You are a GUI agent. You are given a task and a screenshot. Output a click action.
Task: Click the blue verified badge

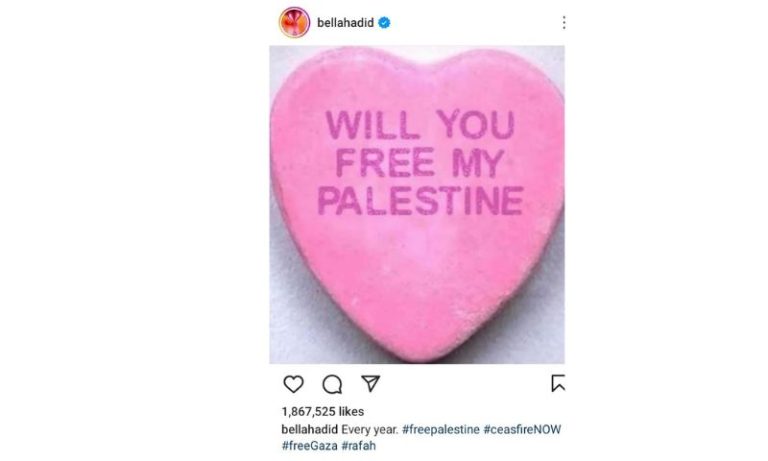pyautogui.click(x=384, y=23)
